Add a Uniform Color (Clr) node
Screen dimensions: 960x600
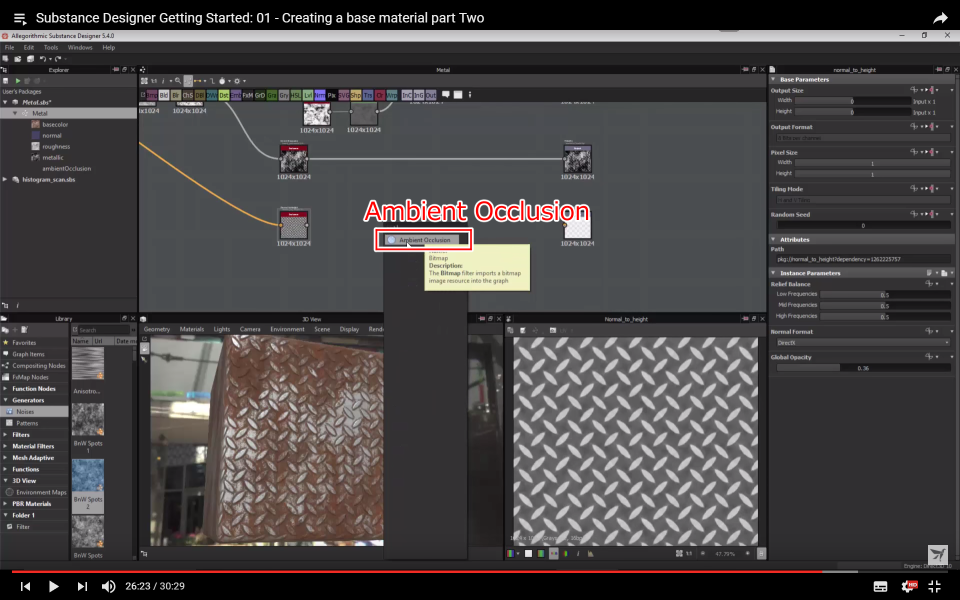(x=380, y=95)
